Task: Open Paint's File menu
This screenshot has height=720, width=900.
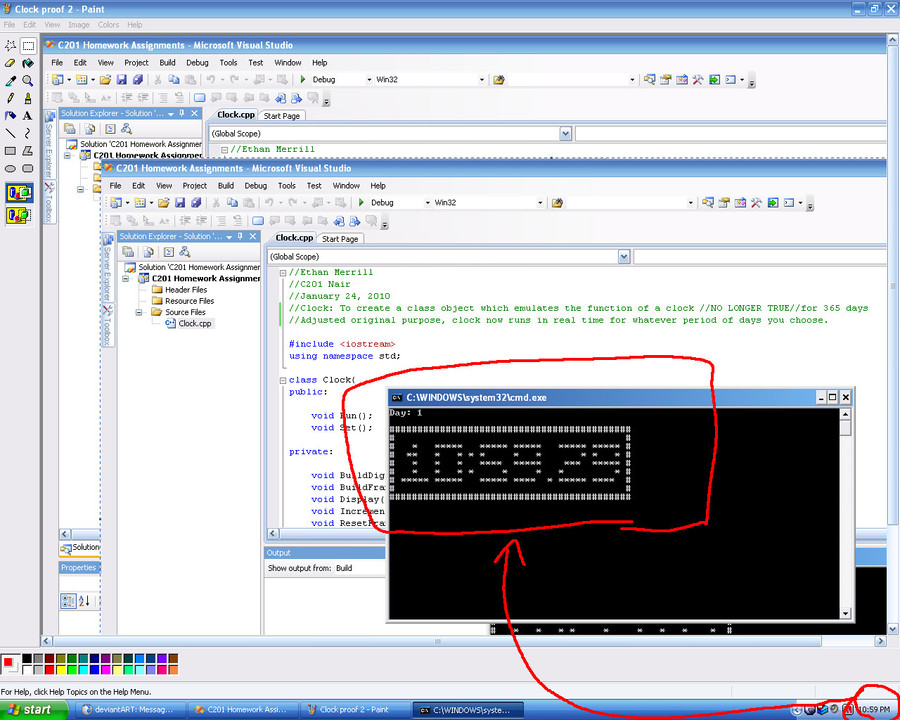Action: [x=9, y=25]
